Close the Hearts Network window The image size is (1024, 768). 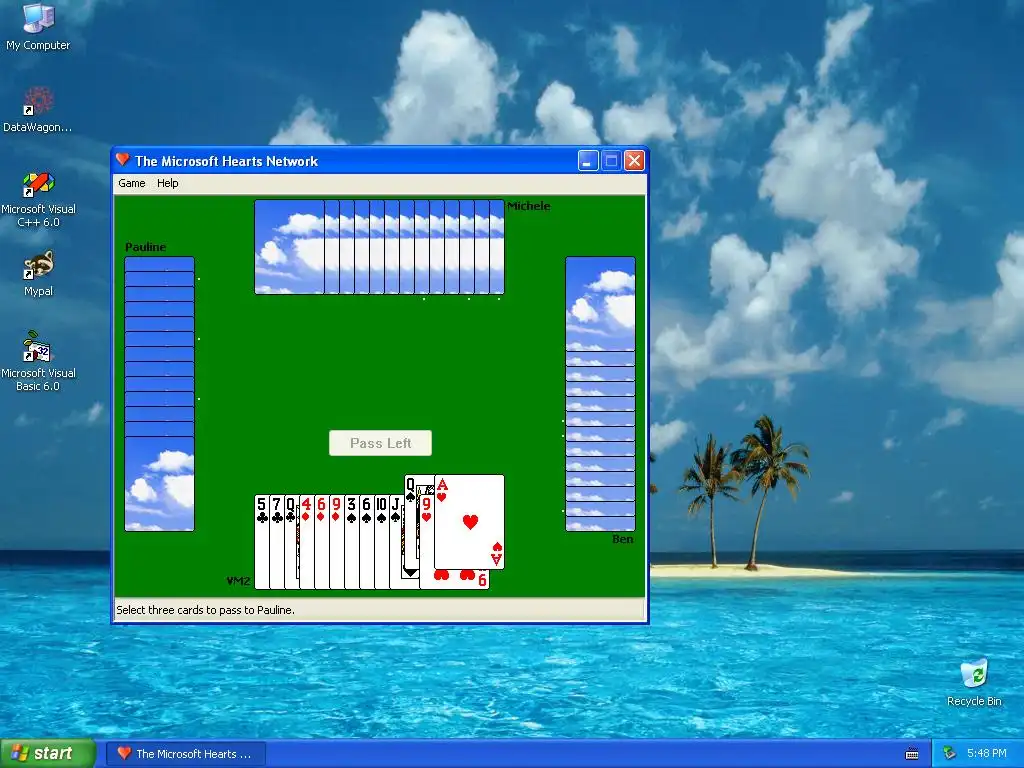[634, 161]
